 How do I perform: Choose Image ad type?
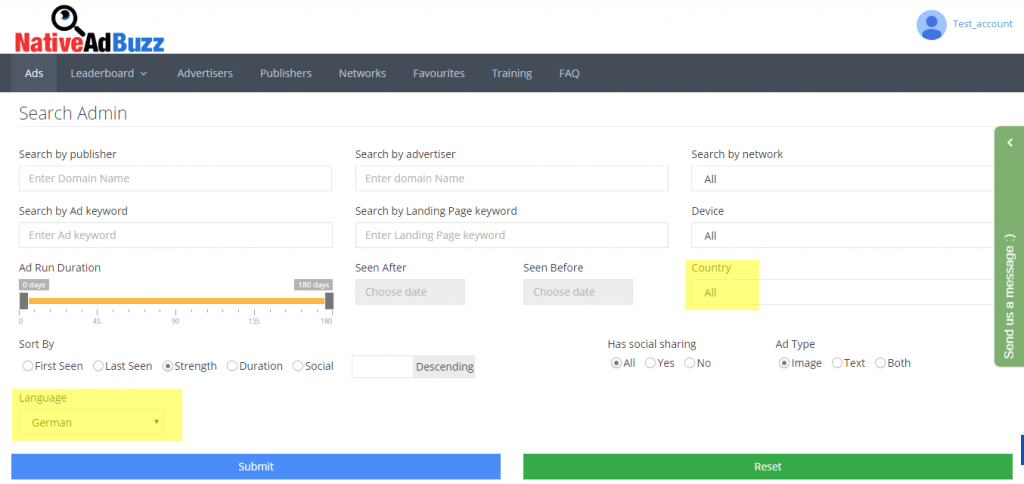click(784, 363)
